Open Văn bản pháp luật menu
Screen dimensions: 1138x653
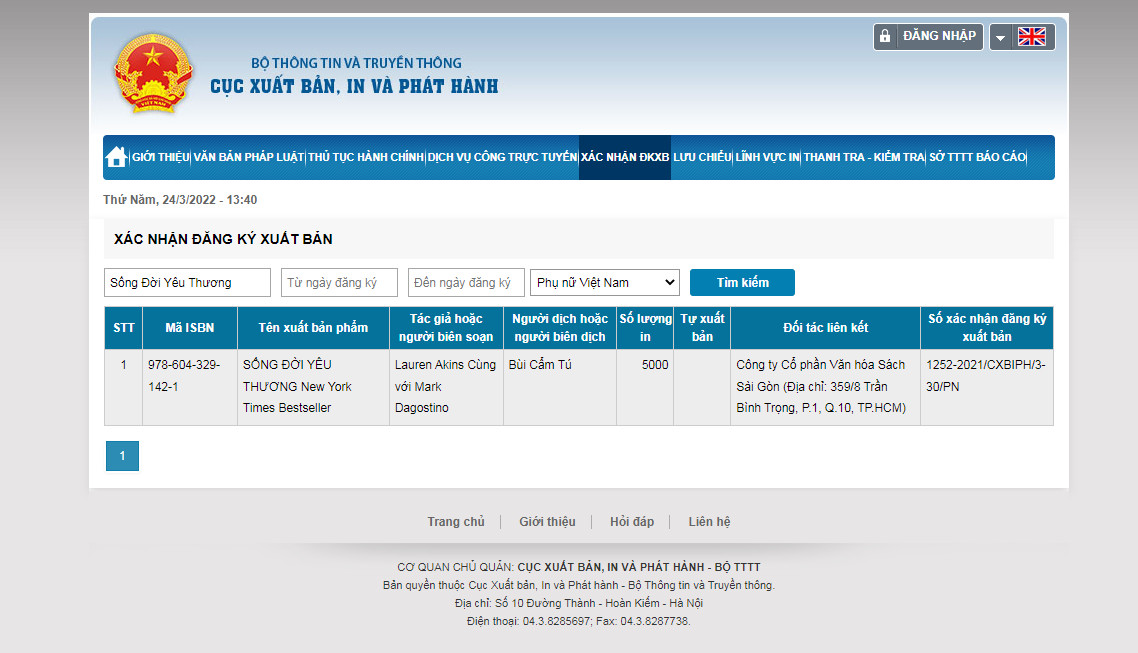click(x=248, y=157)
